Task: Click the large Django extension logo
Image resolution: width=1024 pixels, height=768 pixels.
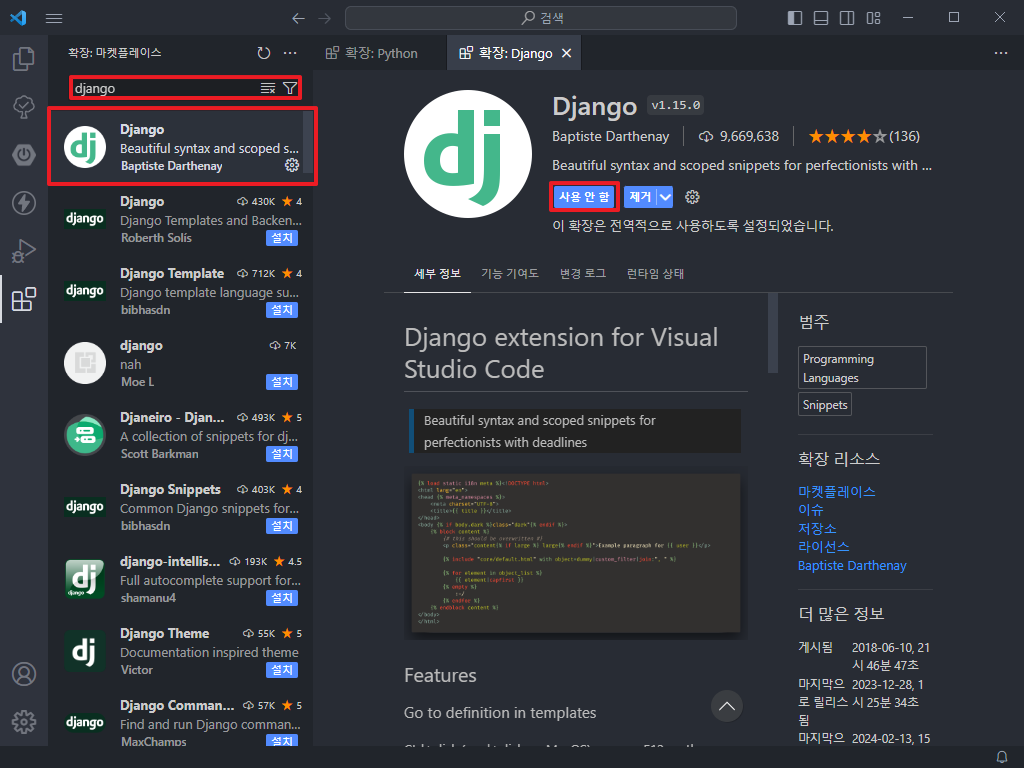Action: point(468,154)
